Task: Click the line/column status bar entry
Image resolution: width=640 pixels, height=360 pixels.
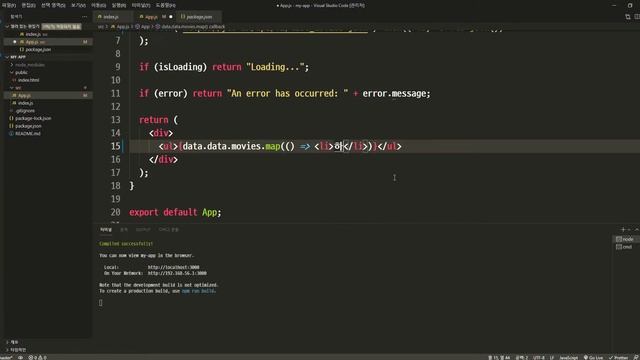Action: (499, 358)
